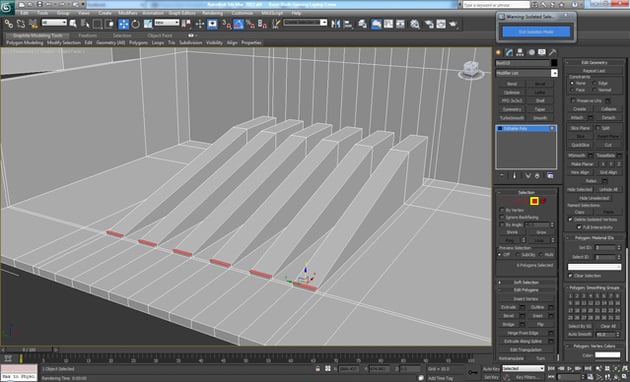Click the Play Animation button
The width and height of the screenshot is (630, 382).
(x=570, y=368)
